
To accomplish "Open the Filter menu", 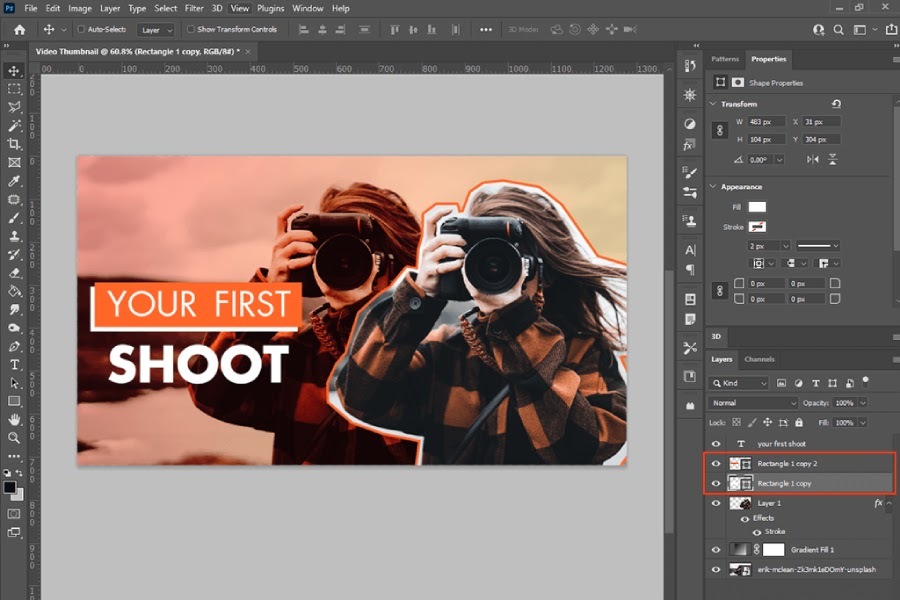I will click(194, 8).
